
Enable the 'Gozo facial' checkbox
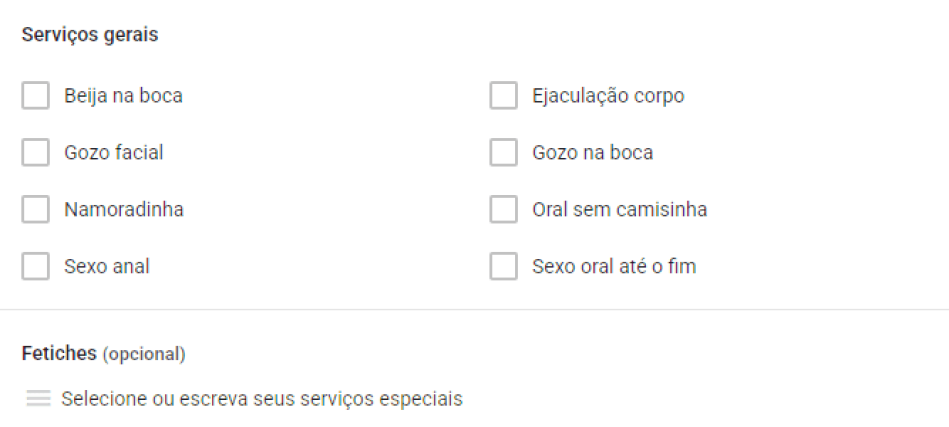pos(36,153)
